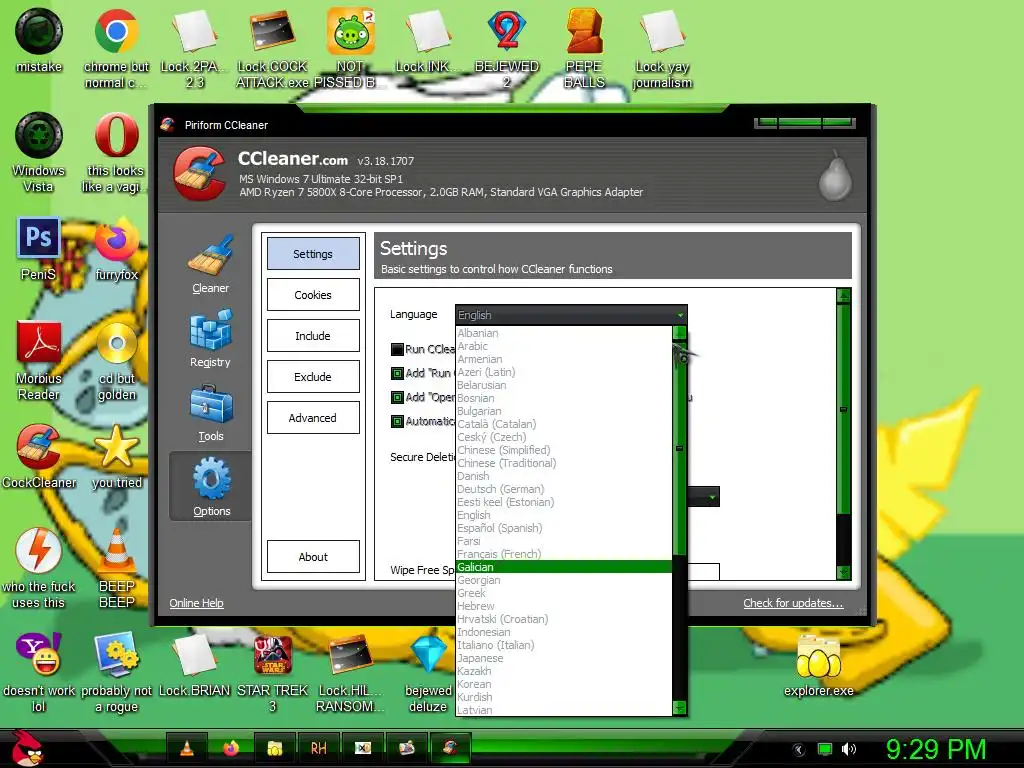The height and width of the screenshot is (768, 1024).
Task: Open the Photoshop 'PeniS' icon
Action: click(x=39, y=249)
